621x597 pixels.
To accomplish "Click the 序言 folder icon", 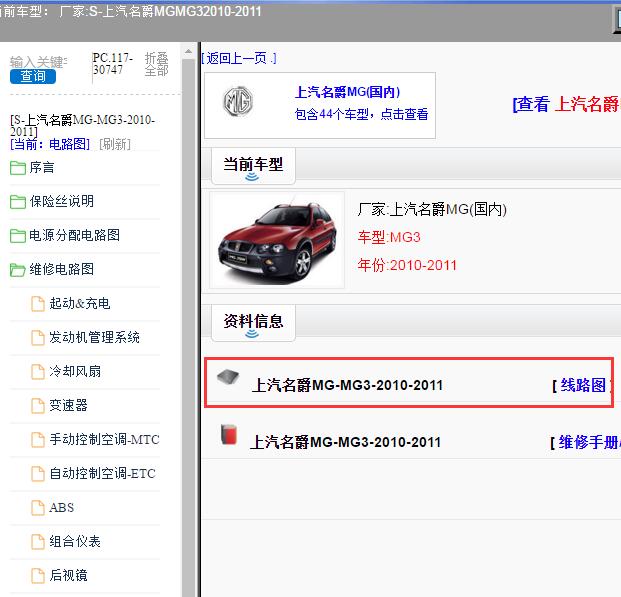I will pos(18,168).
